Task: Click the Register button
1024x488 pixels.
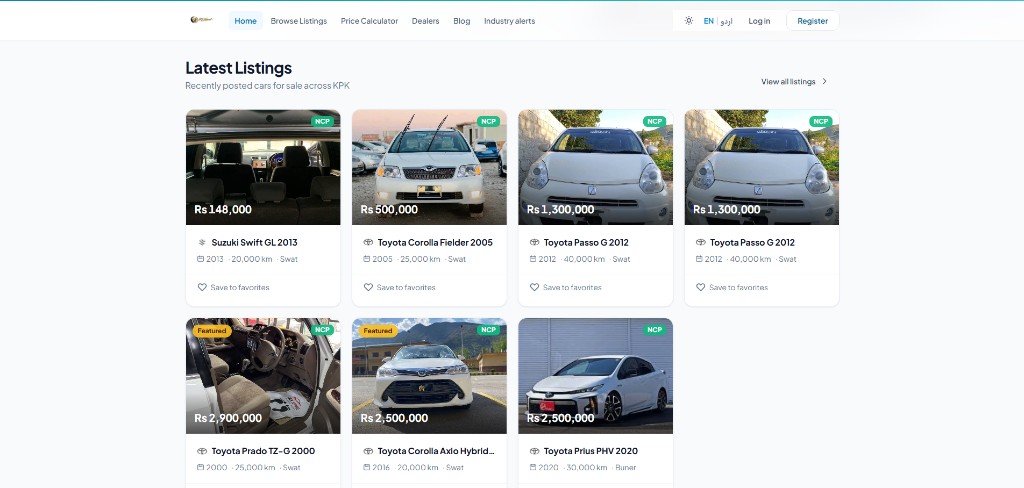Action: pyautogui.click(x=812, y=21)
